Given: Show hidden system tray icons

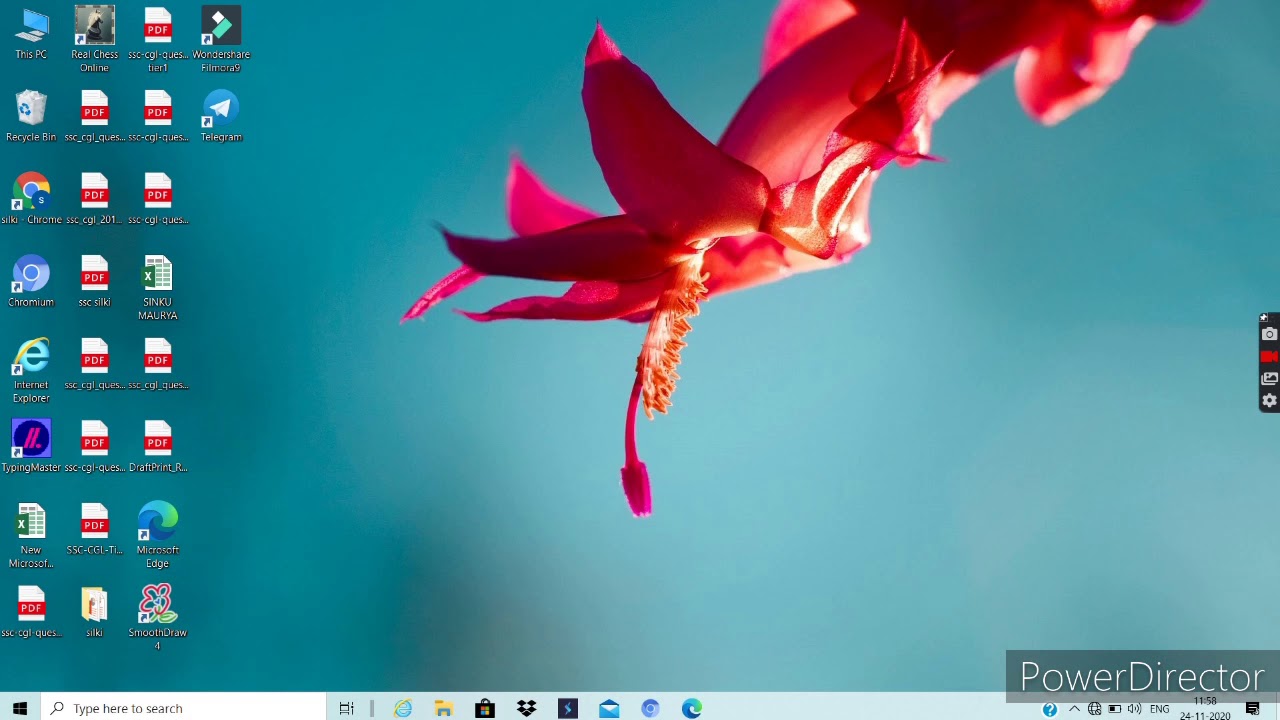Looking at the screenshot, I should 1074,709.
